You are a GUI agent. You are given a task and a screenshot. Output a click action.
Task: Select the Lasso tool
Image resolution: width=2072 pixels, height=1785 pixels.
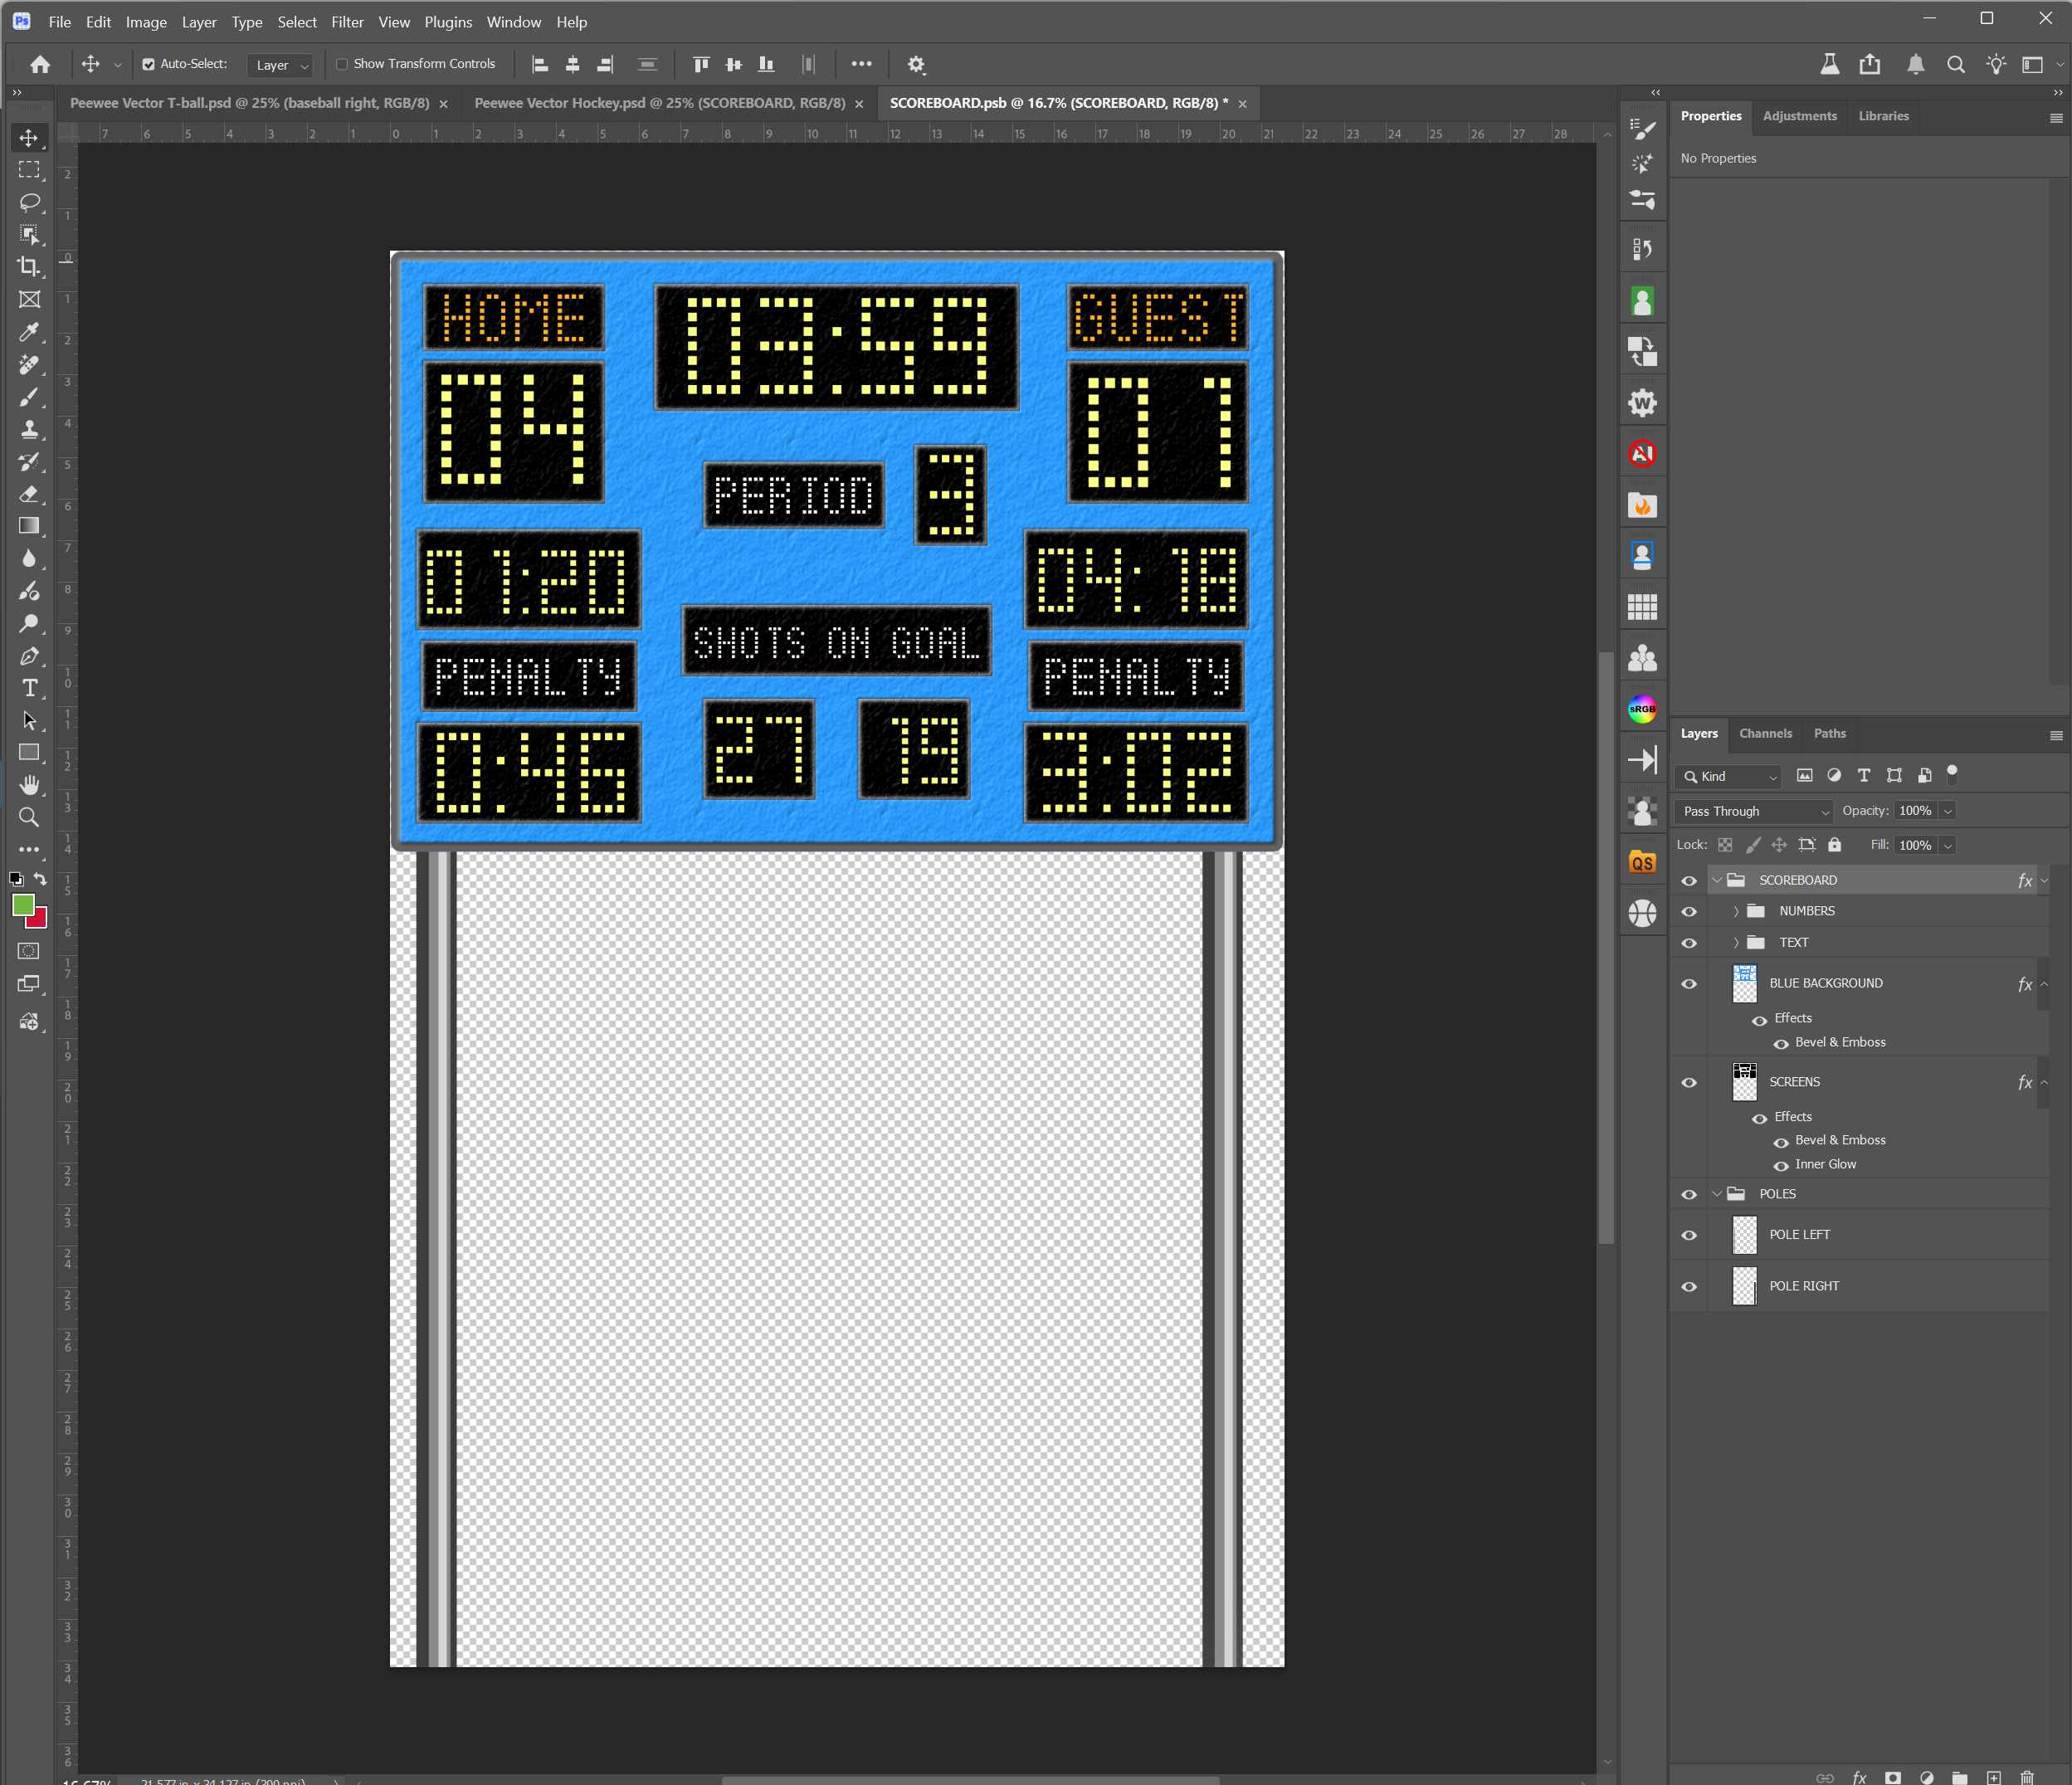(x=29, y=202)
